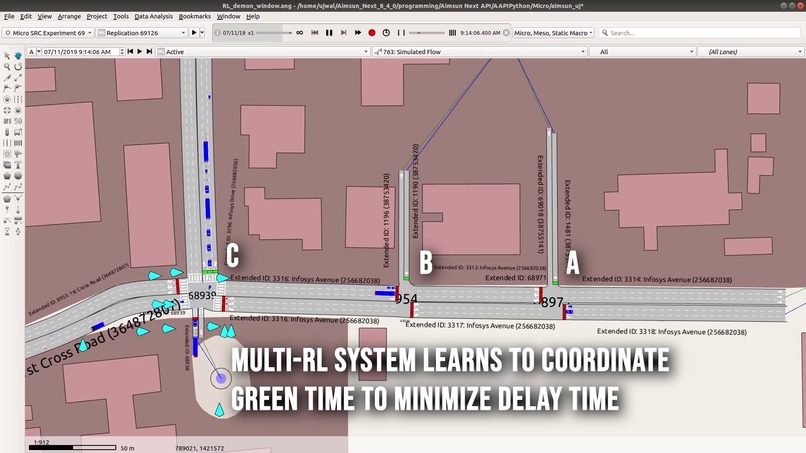Screen dimensions: 806x453
Task: Open the Replication 69126 dropdown
Action: [142, 32]
